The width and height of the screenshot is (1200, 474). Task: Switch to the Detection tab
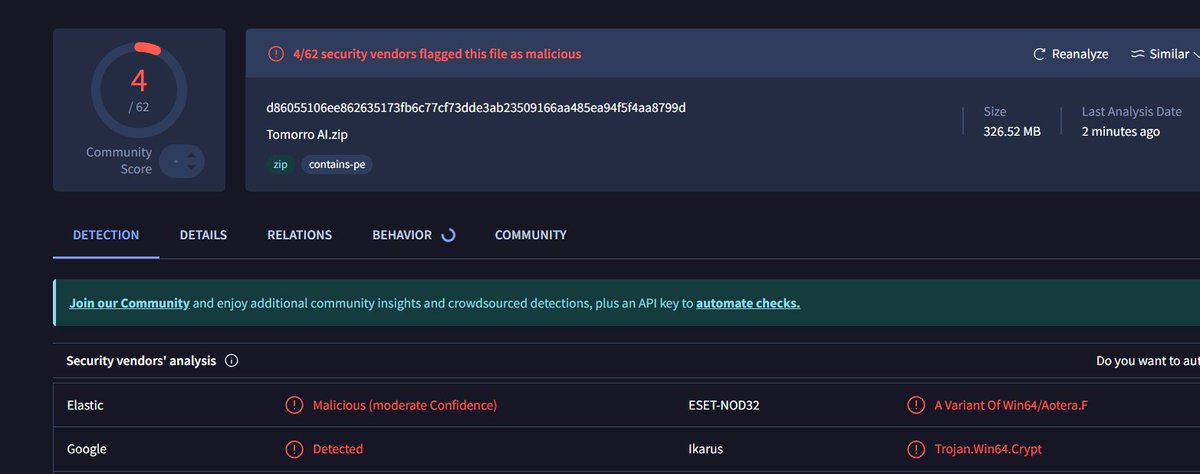(106, 235)
